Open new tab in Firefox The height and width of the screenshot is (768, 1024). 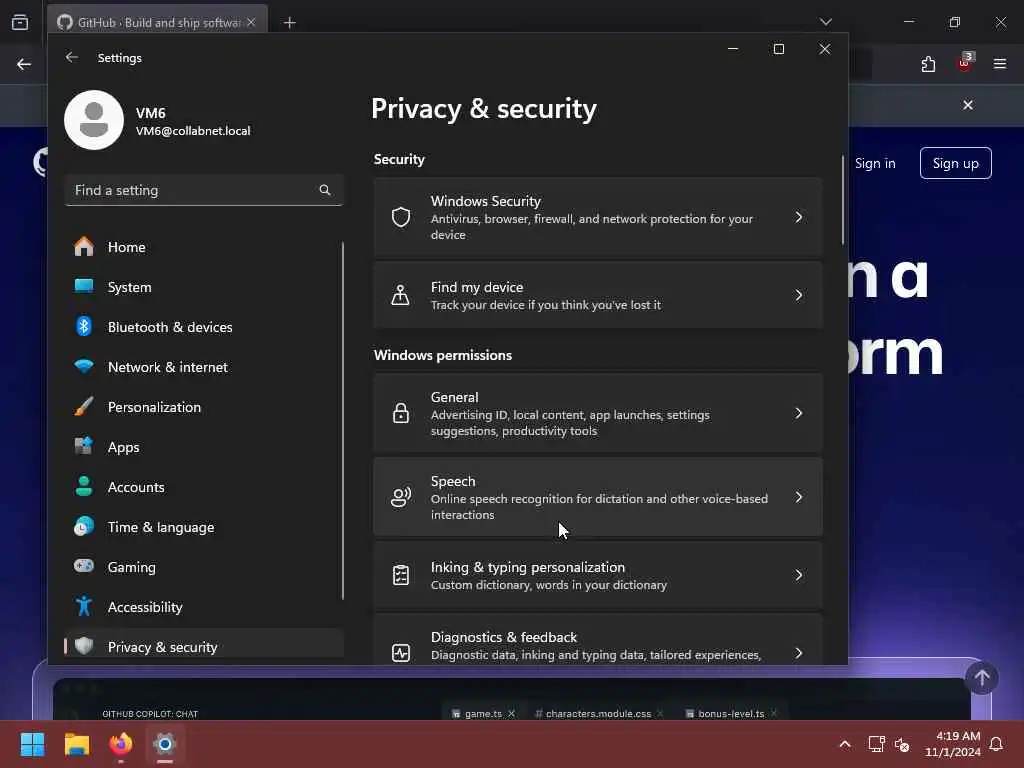pyautogui.click(x=289, y=23)
